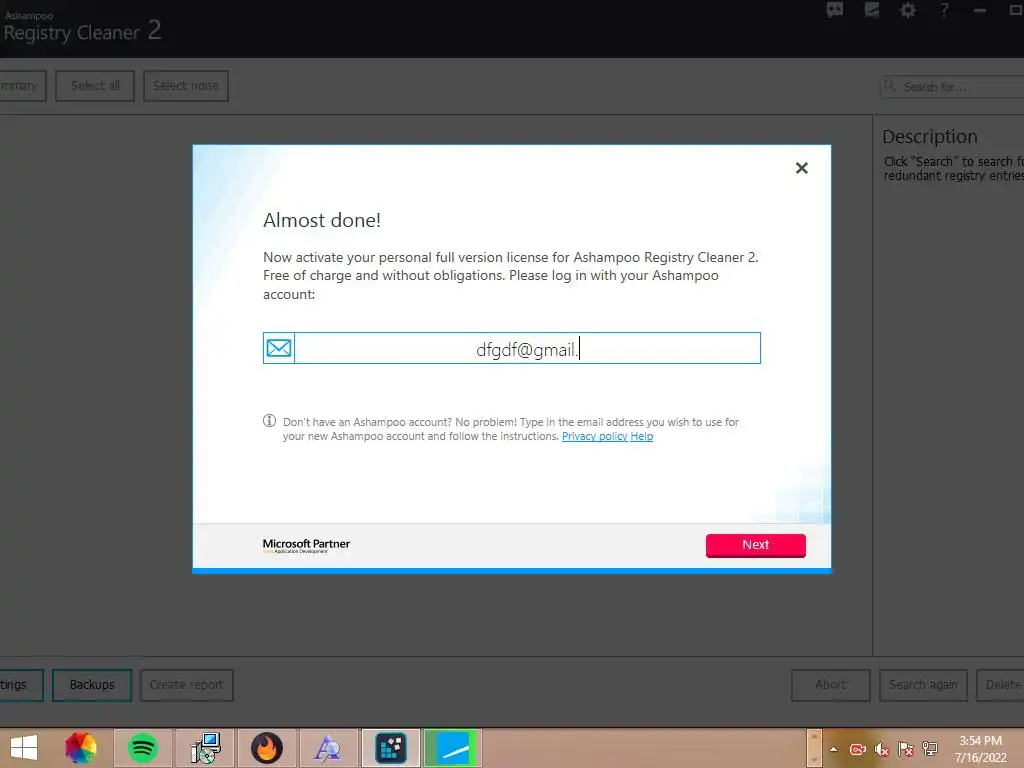Click Select none in Registry Cleaner
Image resolution: width=1024 pixels, height=768 pixels.
point(185,86)
